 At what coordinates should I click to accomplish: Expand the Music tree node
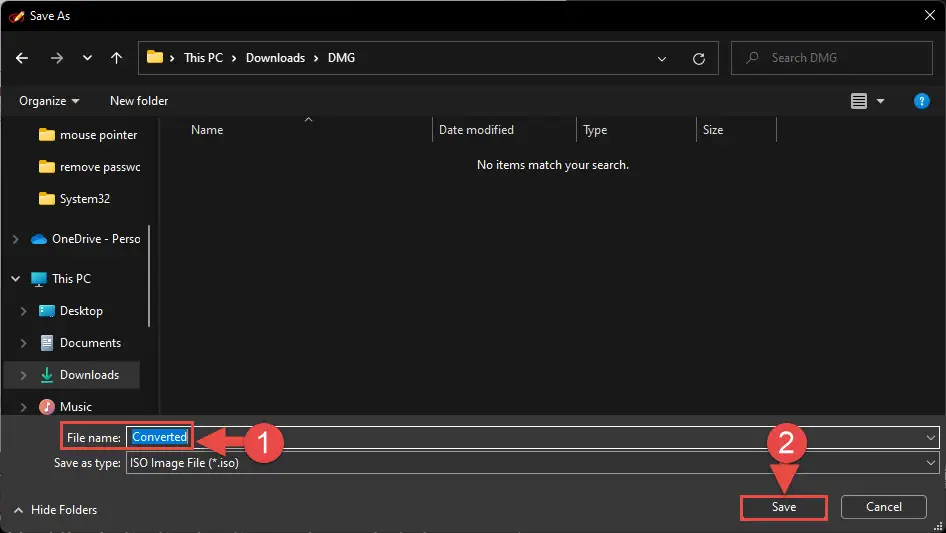coord(24,407)
